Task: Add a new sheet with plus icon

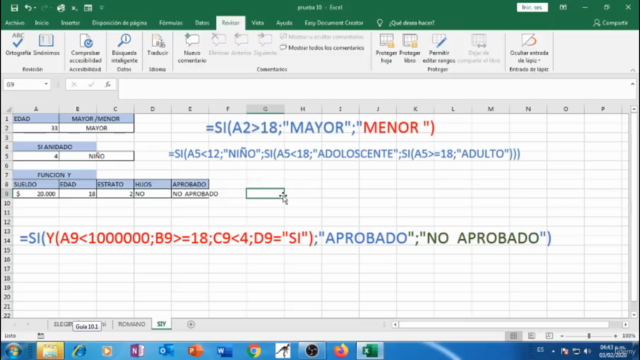Action: coord(191,324)
